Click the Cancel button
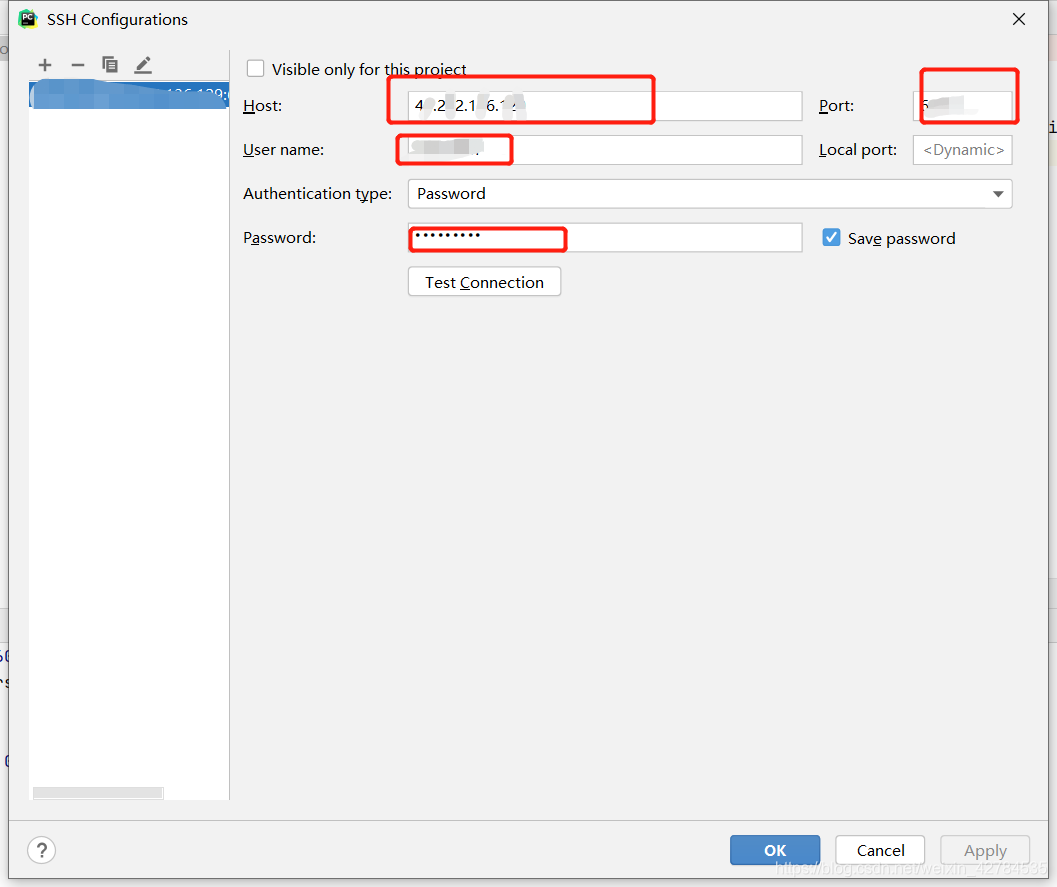The width and height of the screenshot is (1057, 887). (880, 850)
